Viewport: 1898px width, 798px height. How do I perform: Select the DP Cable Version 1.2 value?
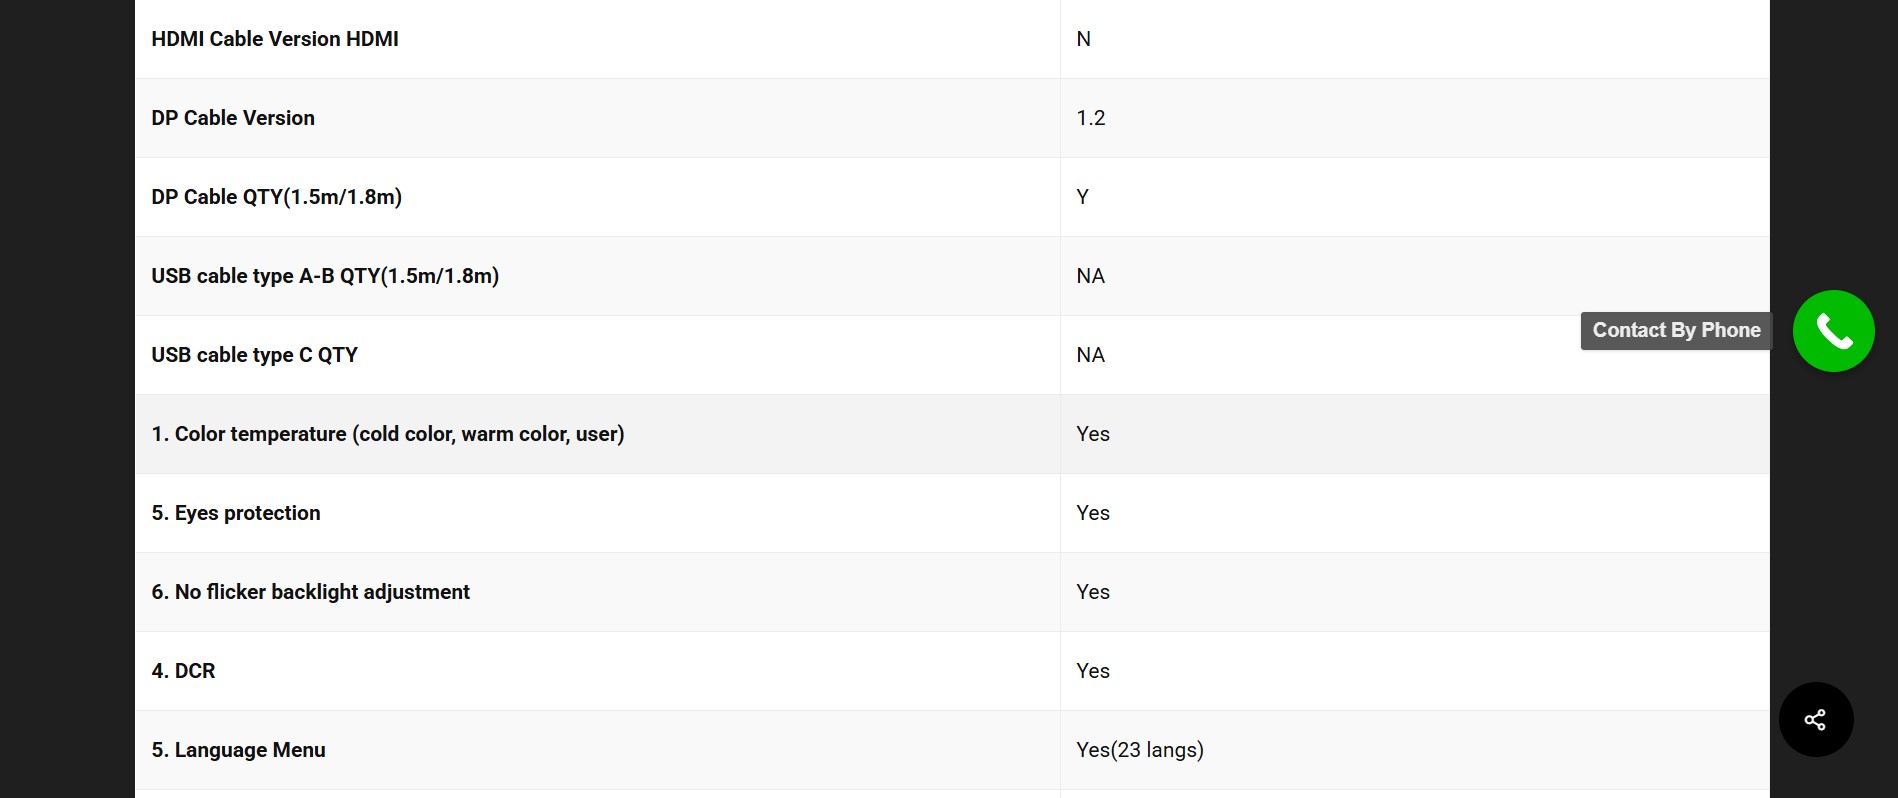1091,118
